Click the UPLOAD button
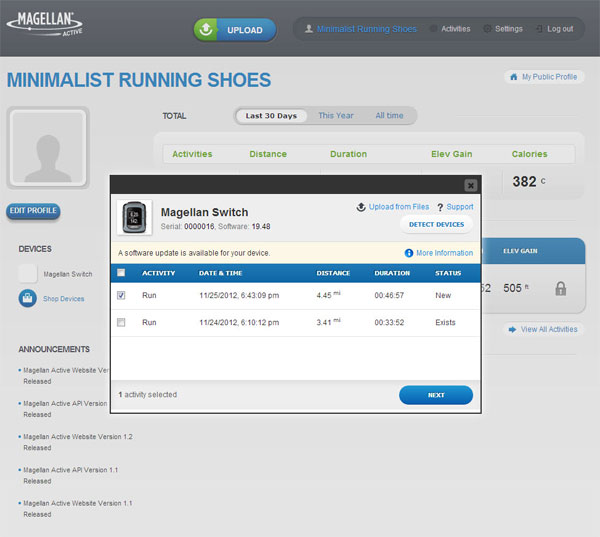 235,30
